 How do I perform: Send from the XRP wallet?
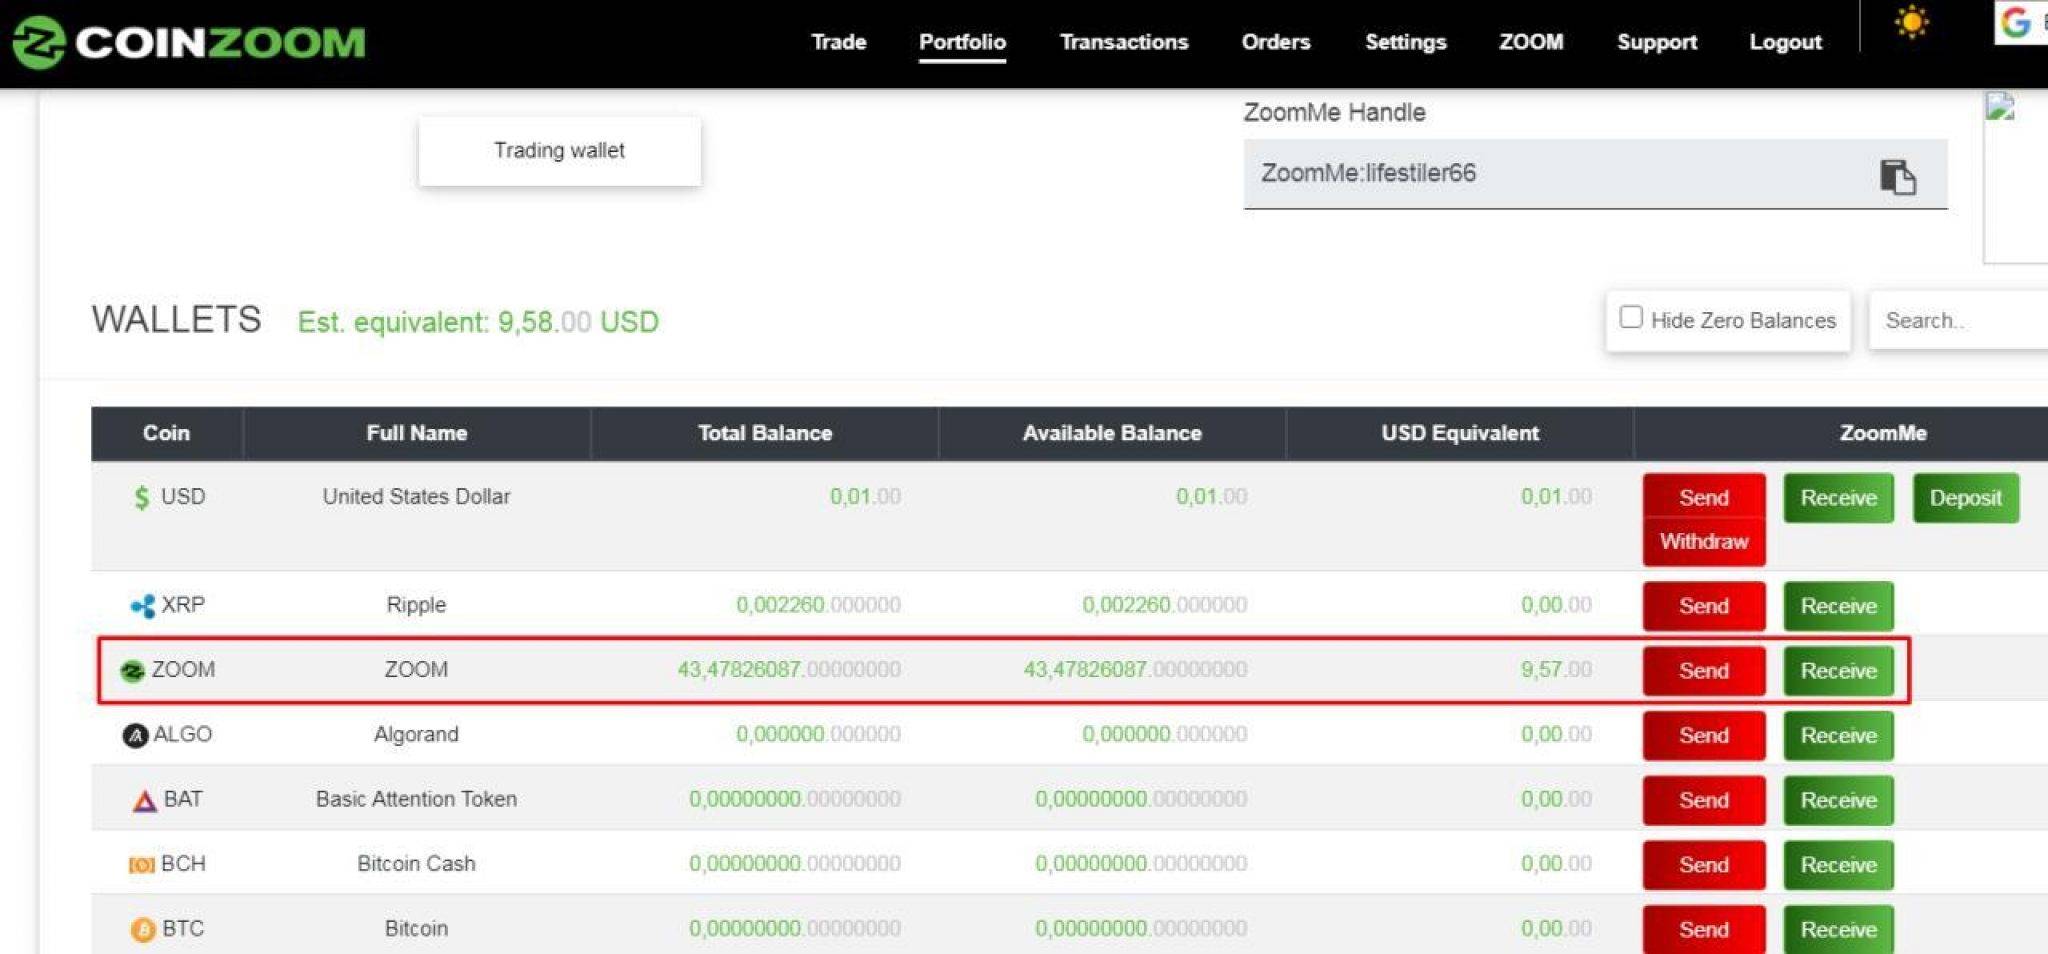point(1704,606)
